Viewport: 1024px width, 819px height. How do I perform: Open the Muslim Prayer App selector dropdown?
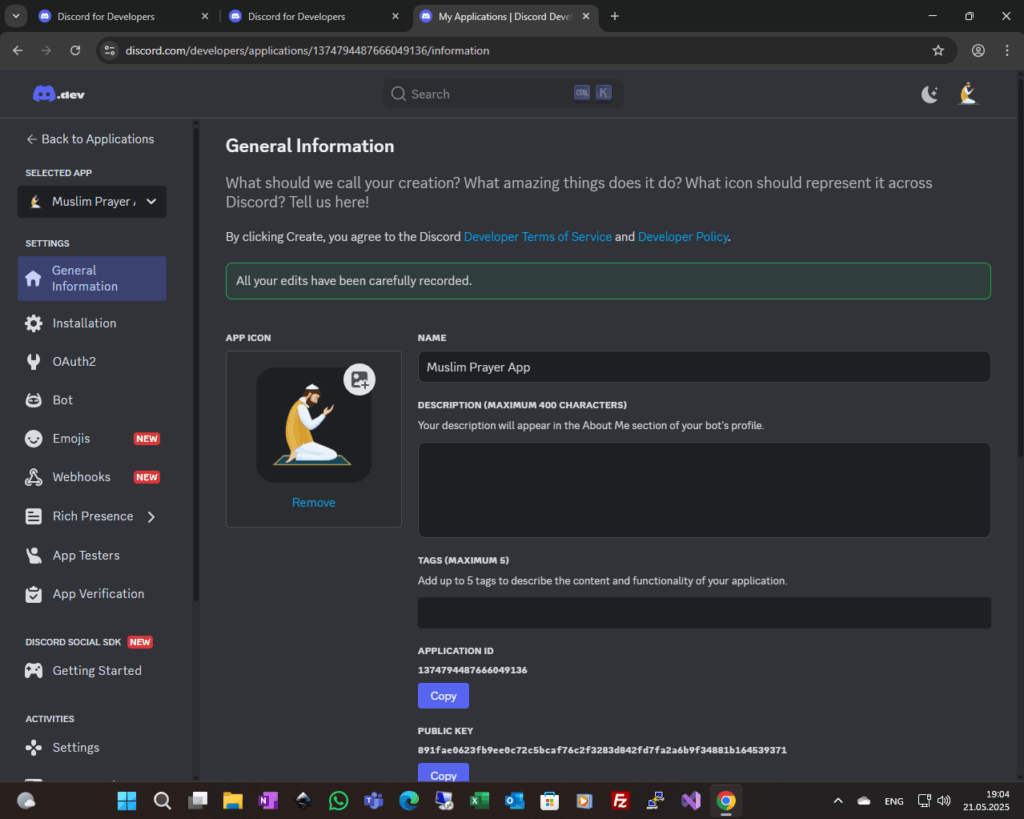(x=92, y=202)
